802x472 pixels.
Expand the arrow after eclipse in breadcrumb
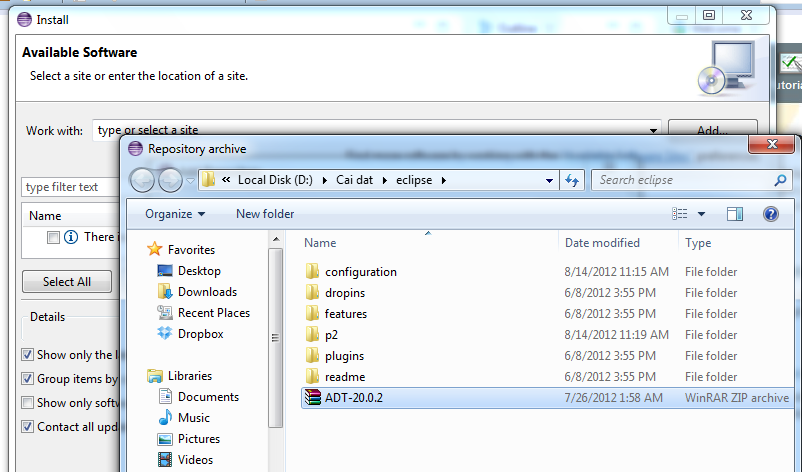point(443,180)
